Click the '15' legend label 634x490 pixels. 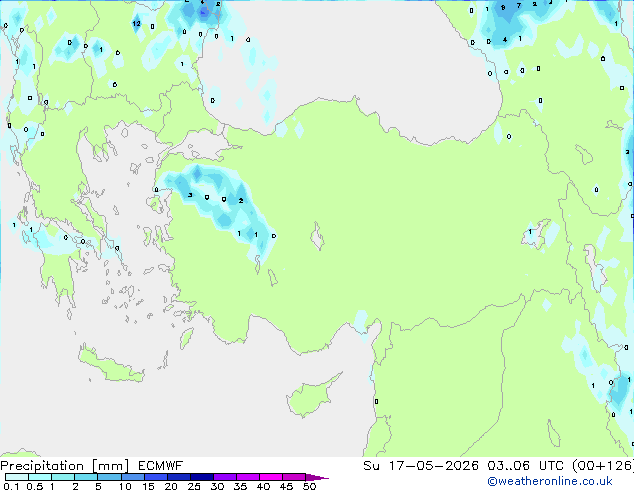(x=148, y=486)
